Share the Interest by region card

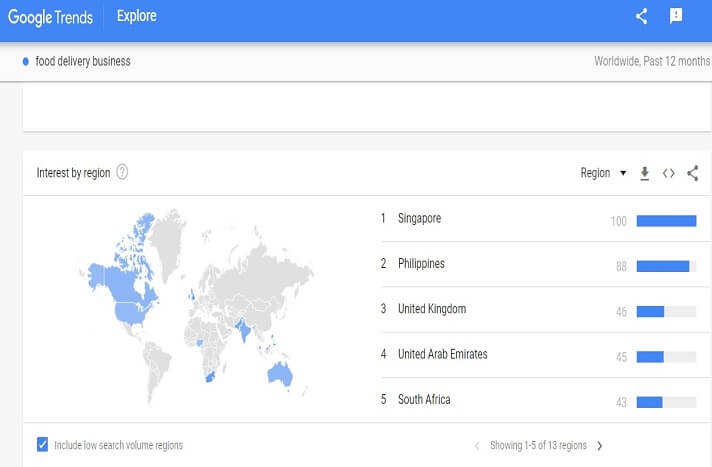[693, 173]
